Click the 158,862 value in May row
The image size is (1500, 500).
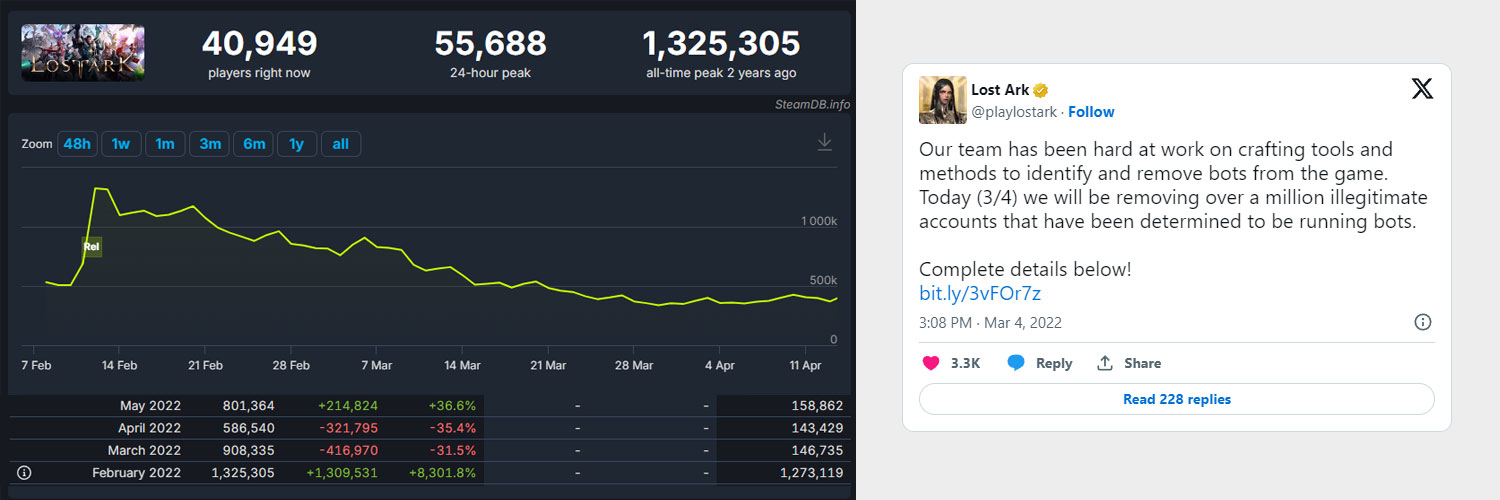click(817, 406)
